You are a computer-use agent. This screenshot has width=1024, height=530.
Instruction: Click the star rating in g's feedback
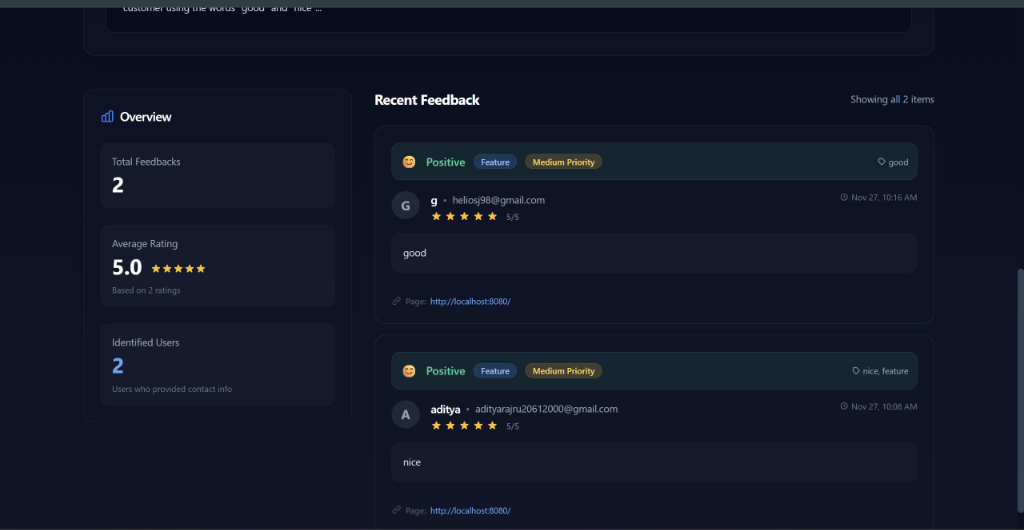pos(464,216)
